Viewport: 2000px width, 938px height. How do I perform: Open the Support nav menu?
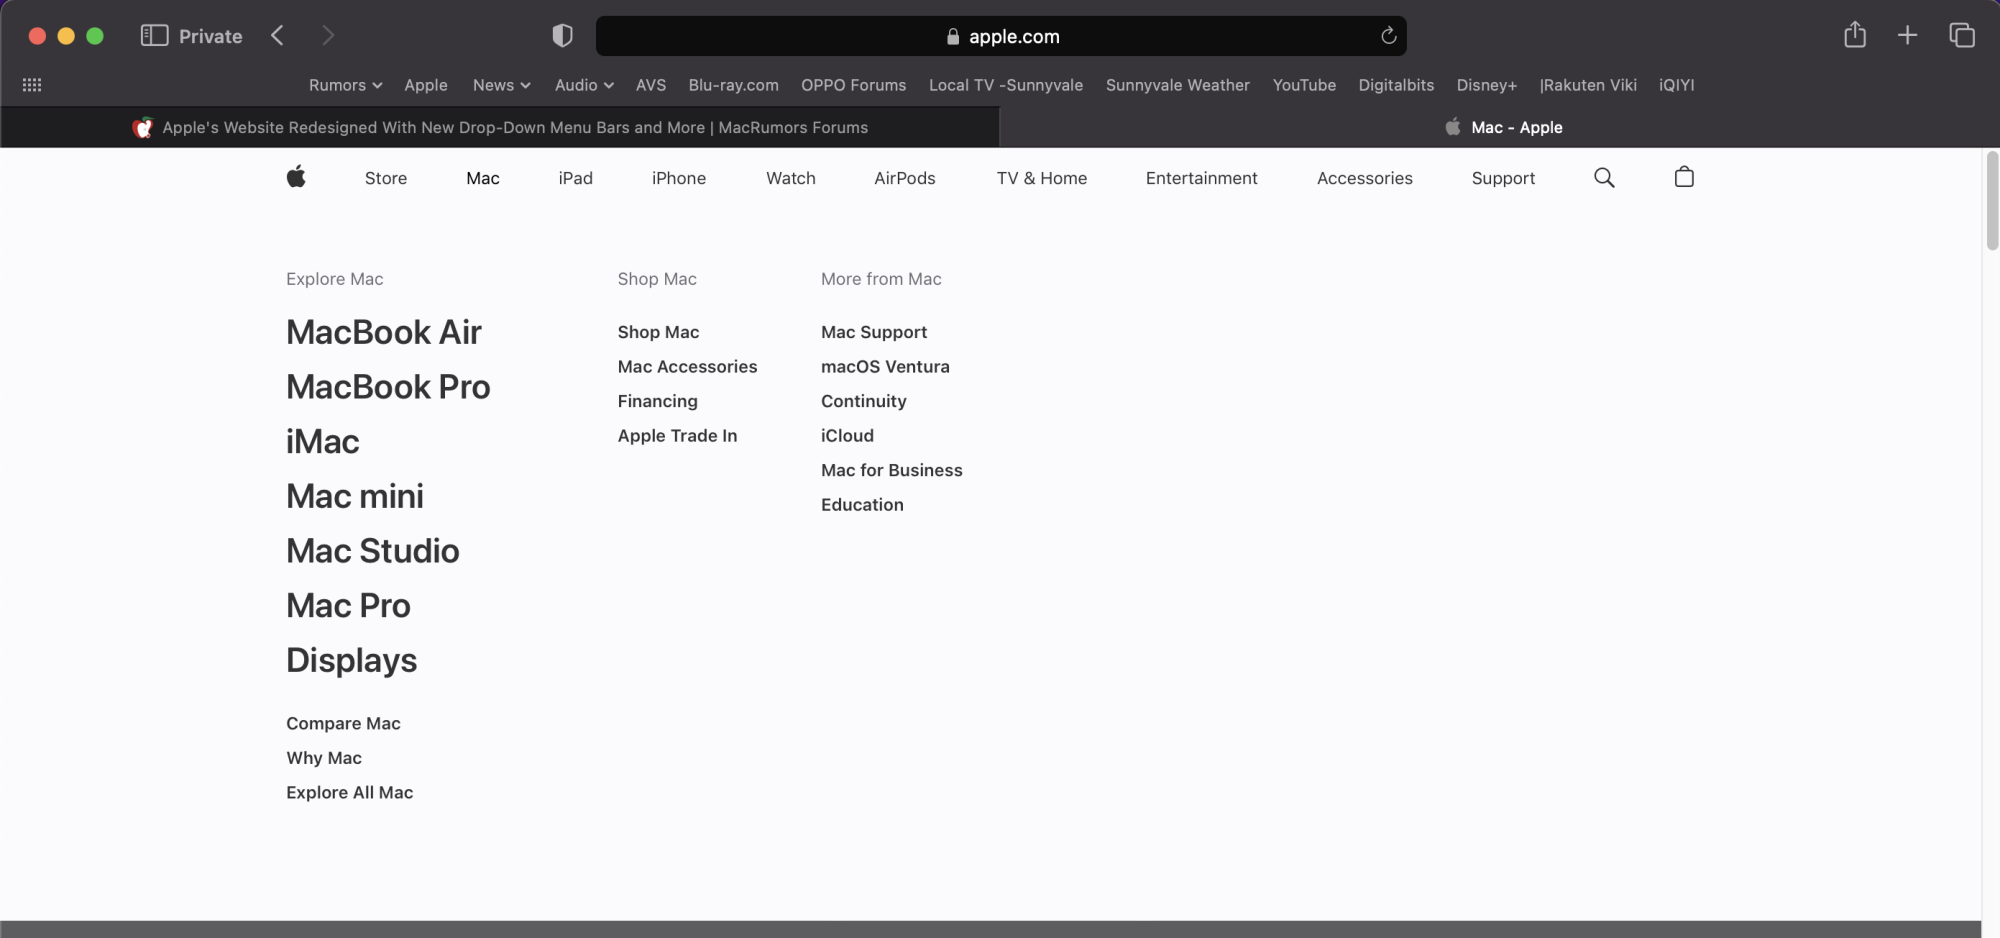[1503, 178]
